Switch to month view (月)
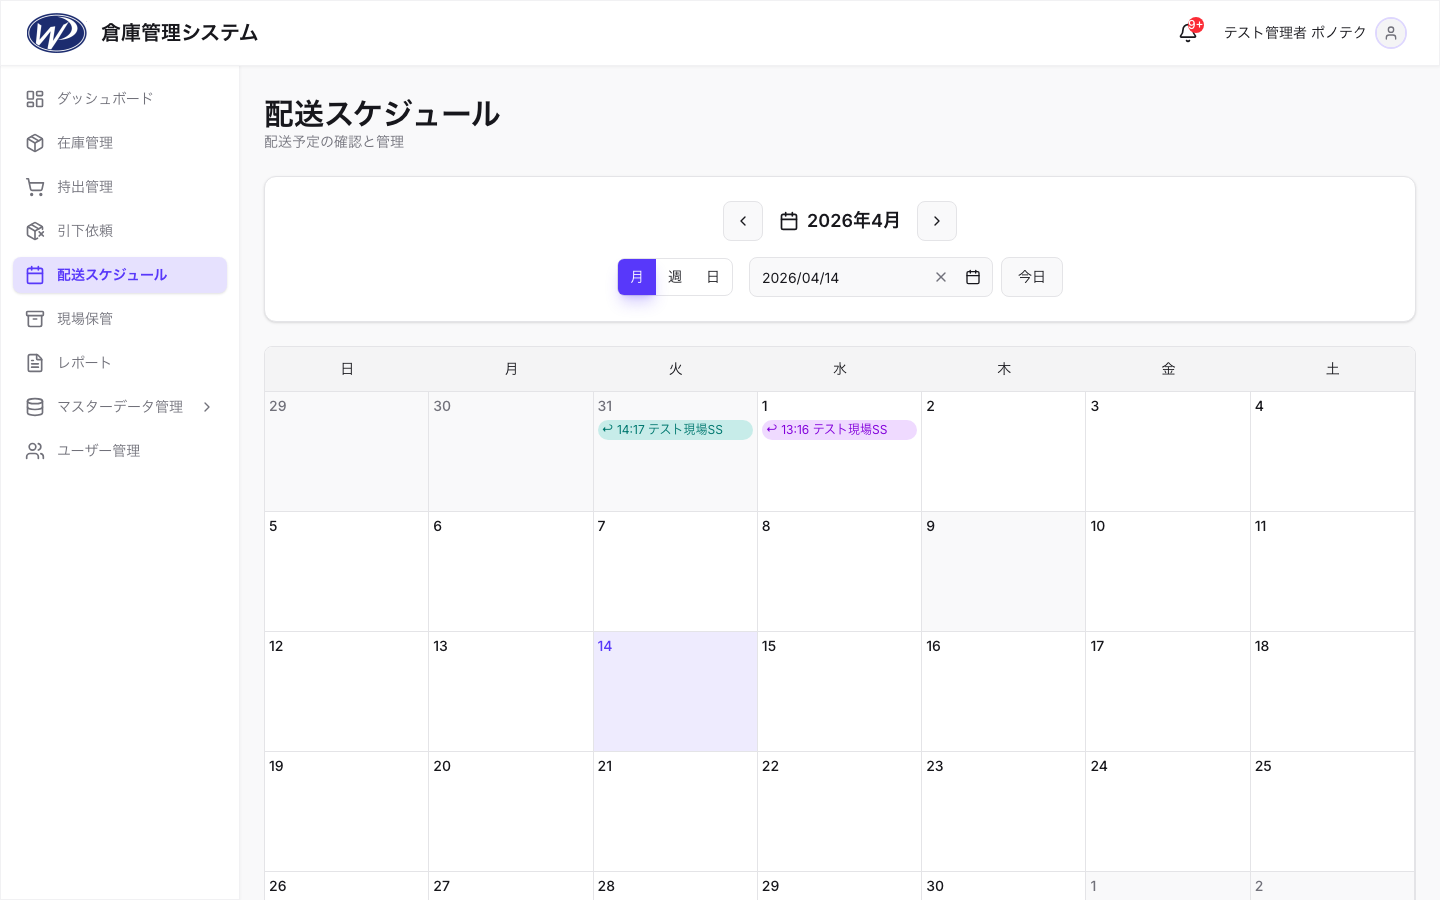Image resolution: width=1440 pixels, height=900 pixels. tap(637, 277)
